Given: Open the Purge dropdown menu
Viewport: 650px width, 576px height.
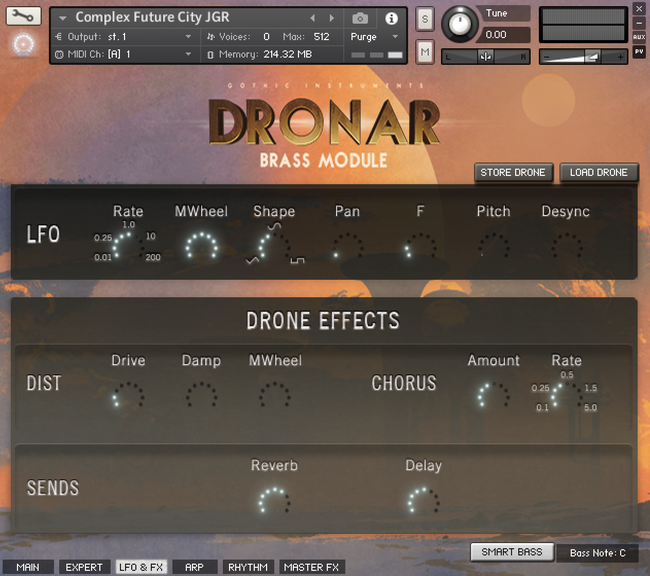Looking at the screenshot, I should click(x=374, y=37).
